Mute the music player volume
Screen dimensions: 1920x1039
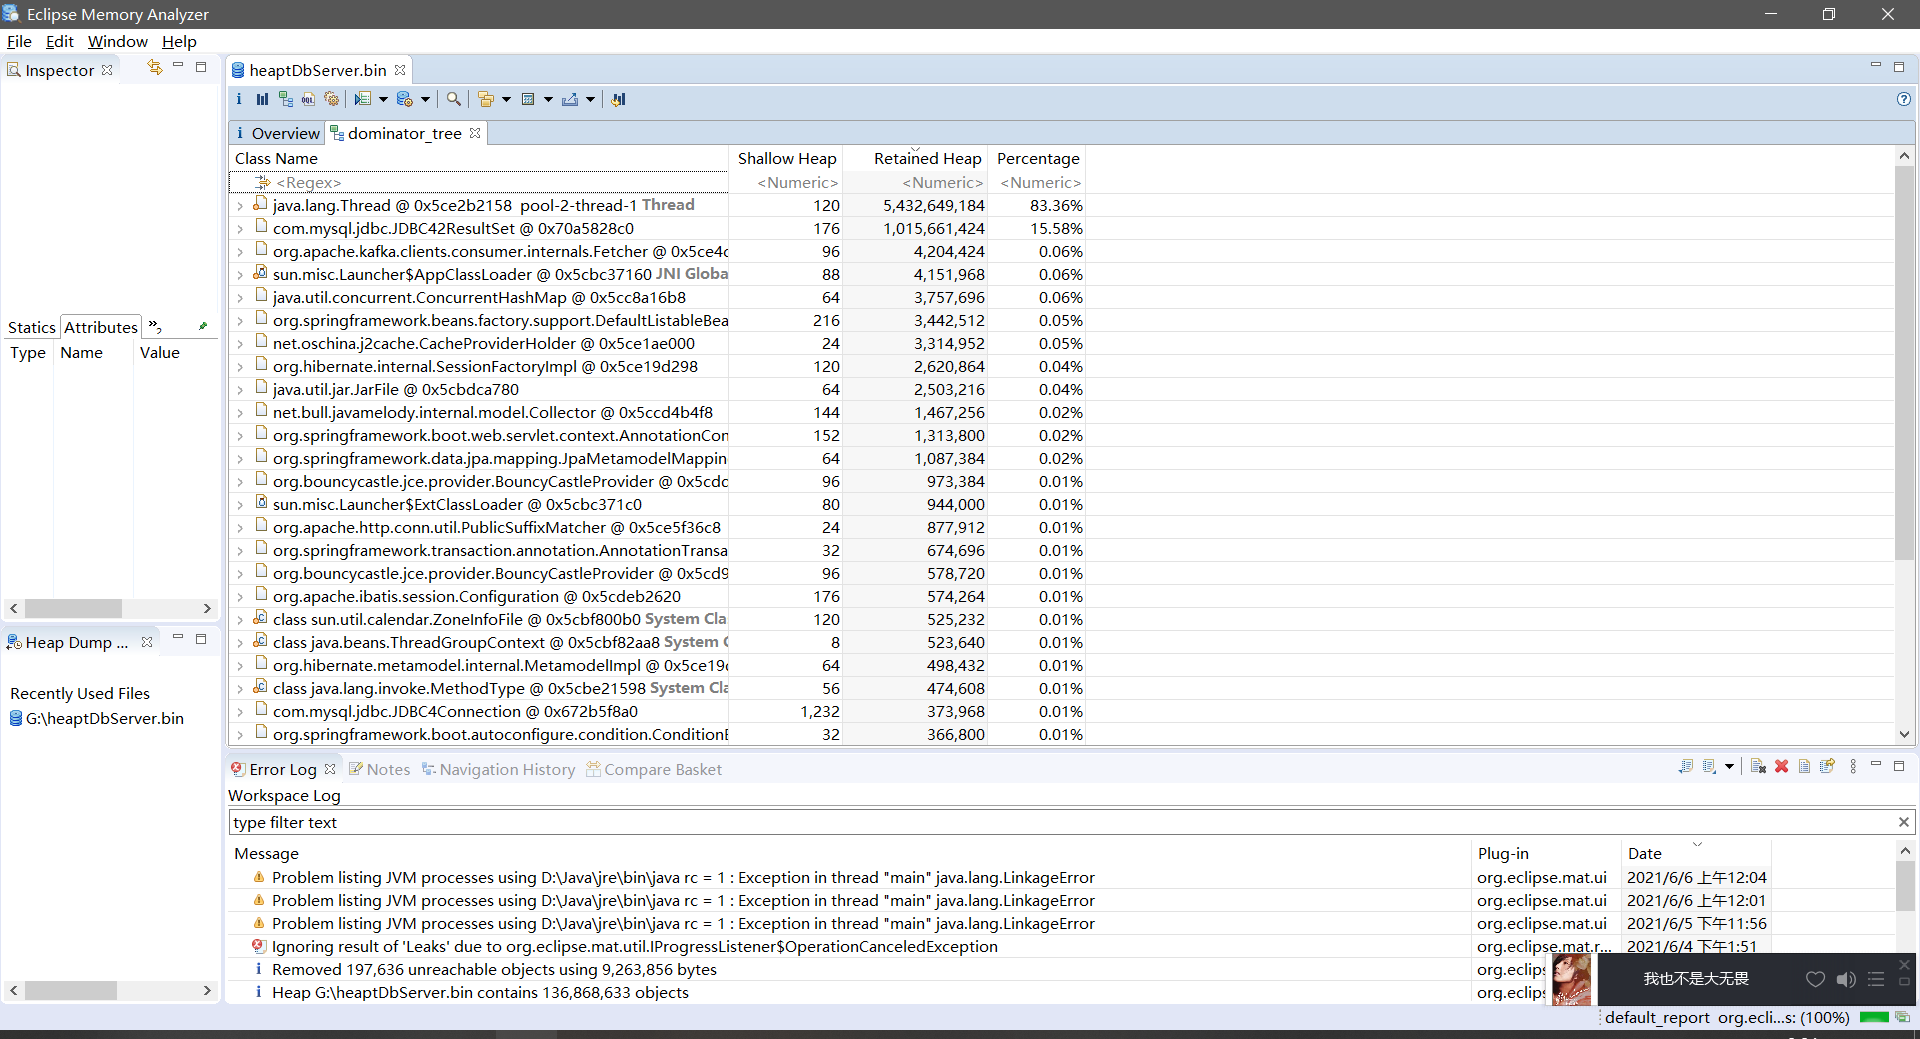tap(1846, 979)
